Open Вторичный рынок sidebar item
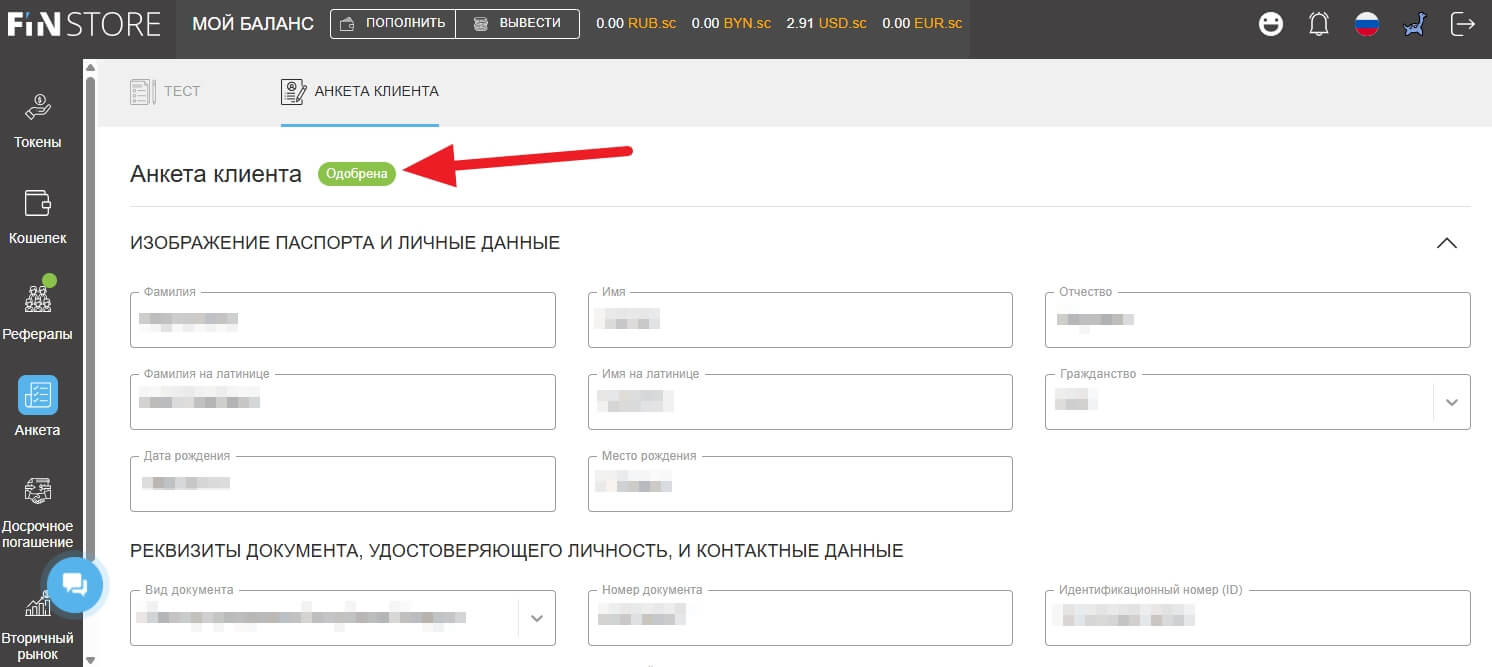The height and width of the screenshot is (667, 1492). point(37,625)
